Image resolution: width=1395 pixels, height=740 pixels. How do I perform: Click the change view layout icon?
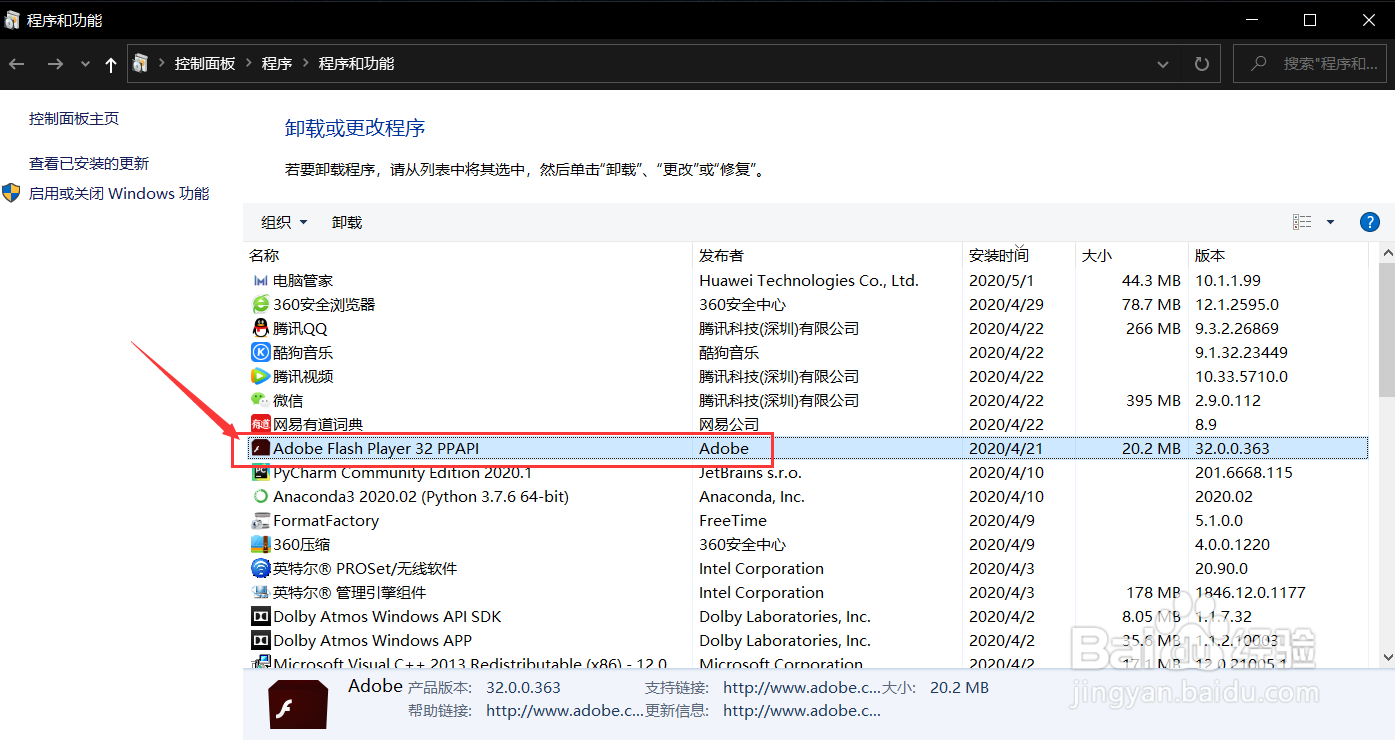pos(1302,222)
